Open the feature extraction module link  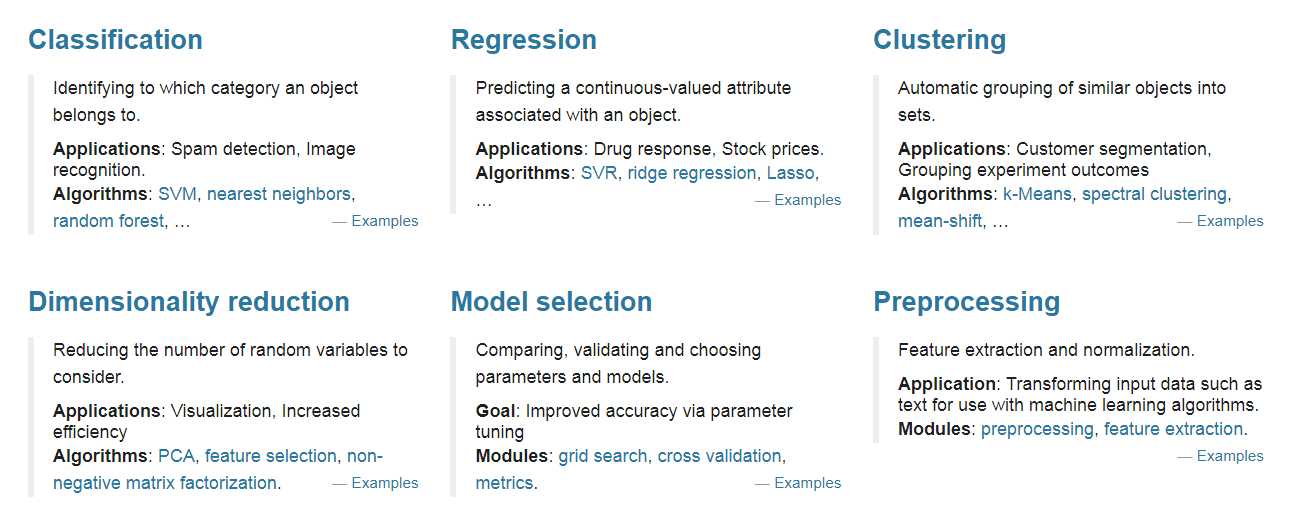coord(1174,429)
